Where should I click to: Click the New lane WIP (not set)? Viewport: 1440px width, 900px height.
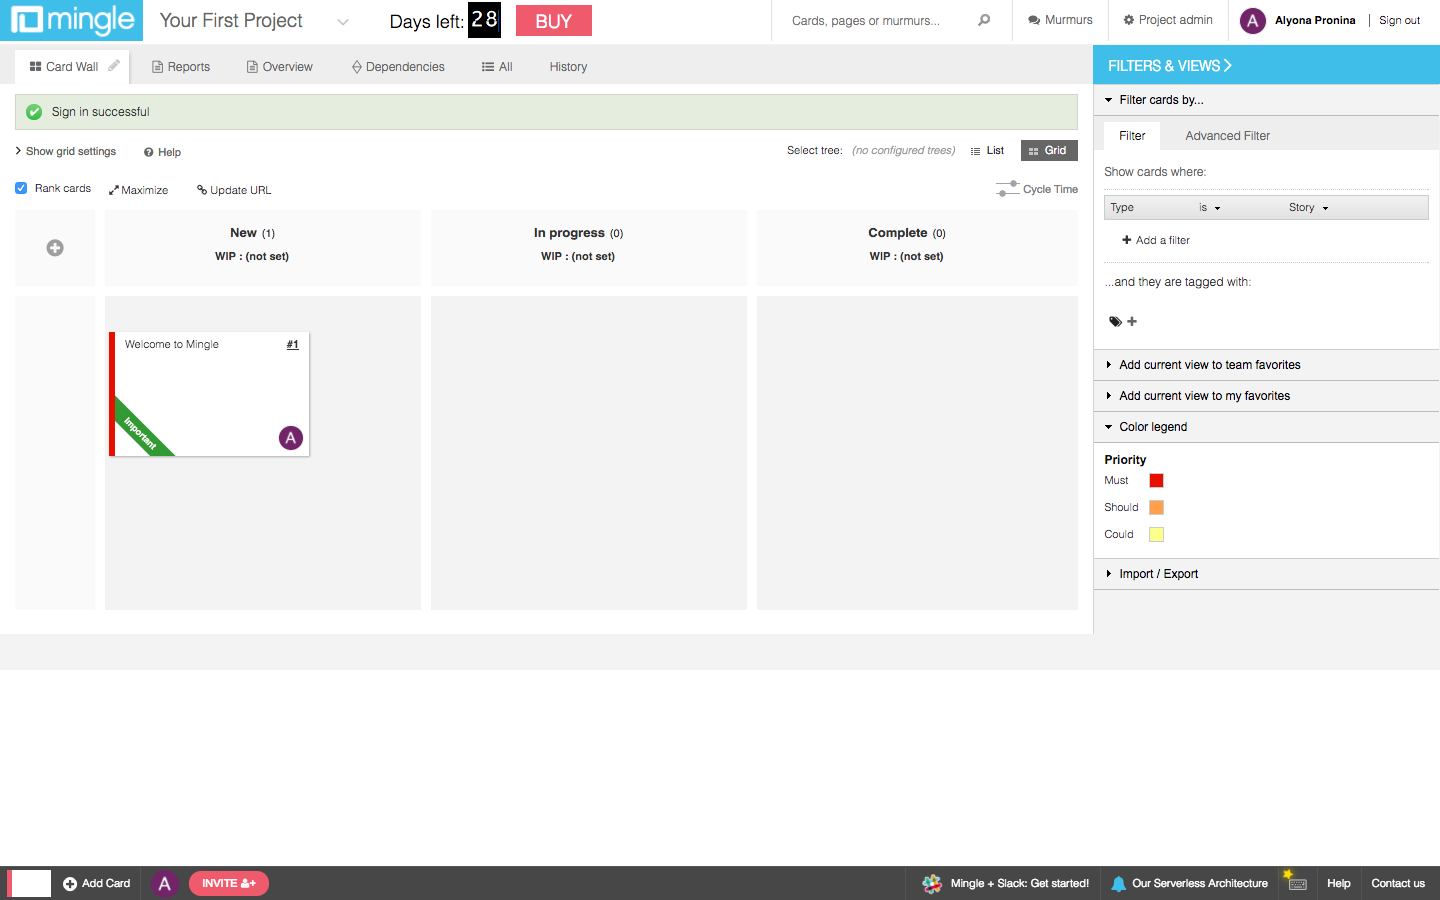coord(252,256)
